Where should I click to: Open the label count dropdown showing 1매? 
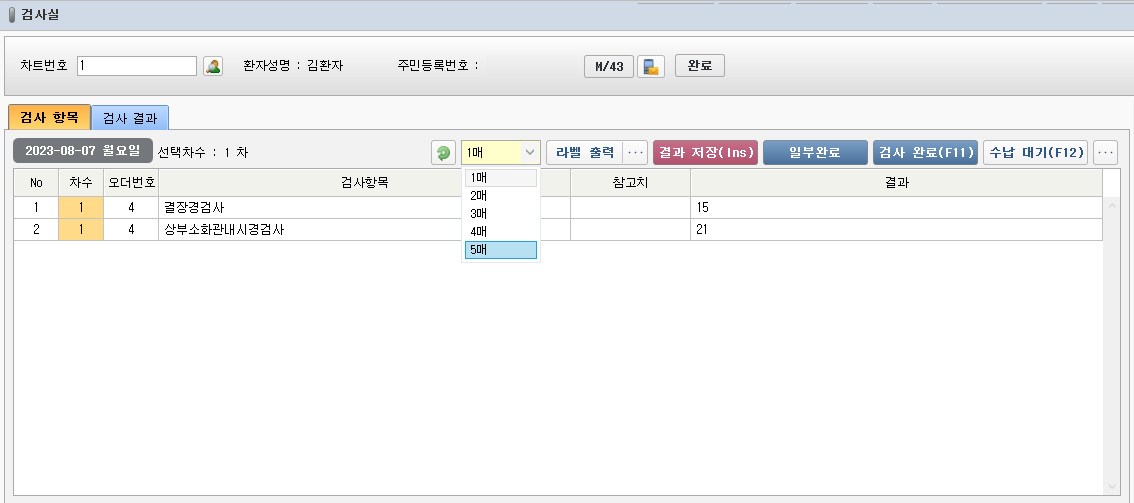[x=501, y=153]
